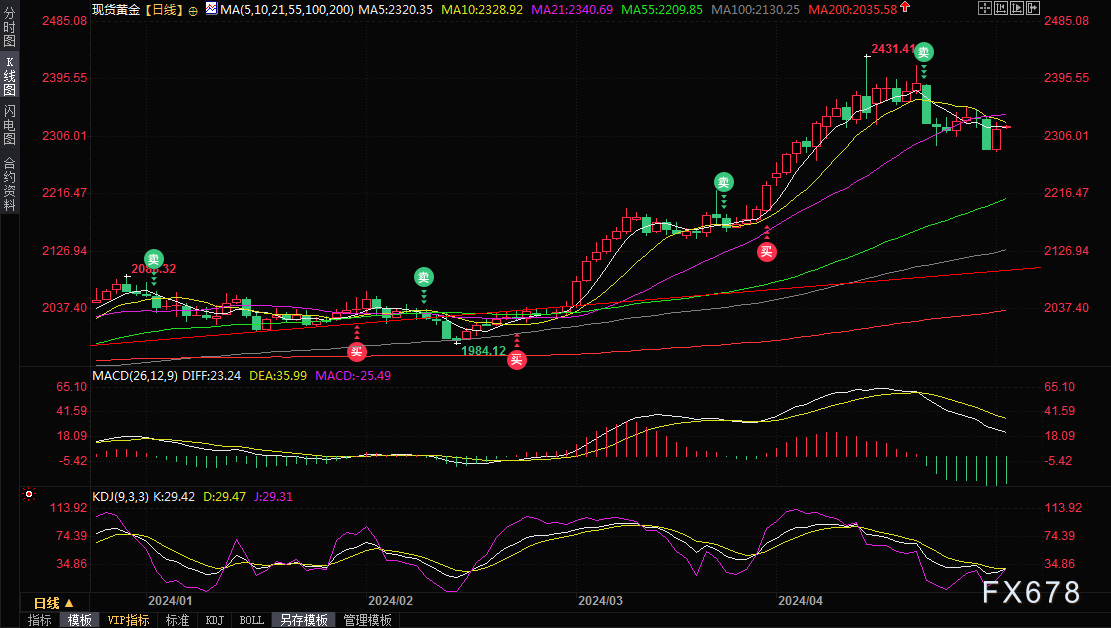The image size is (1111, 628).
Task: Open the 闪电图 side tab
Action: (9, 125)
